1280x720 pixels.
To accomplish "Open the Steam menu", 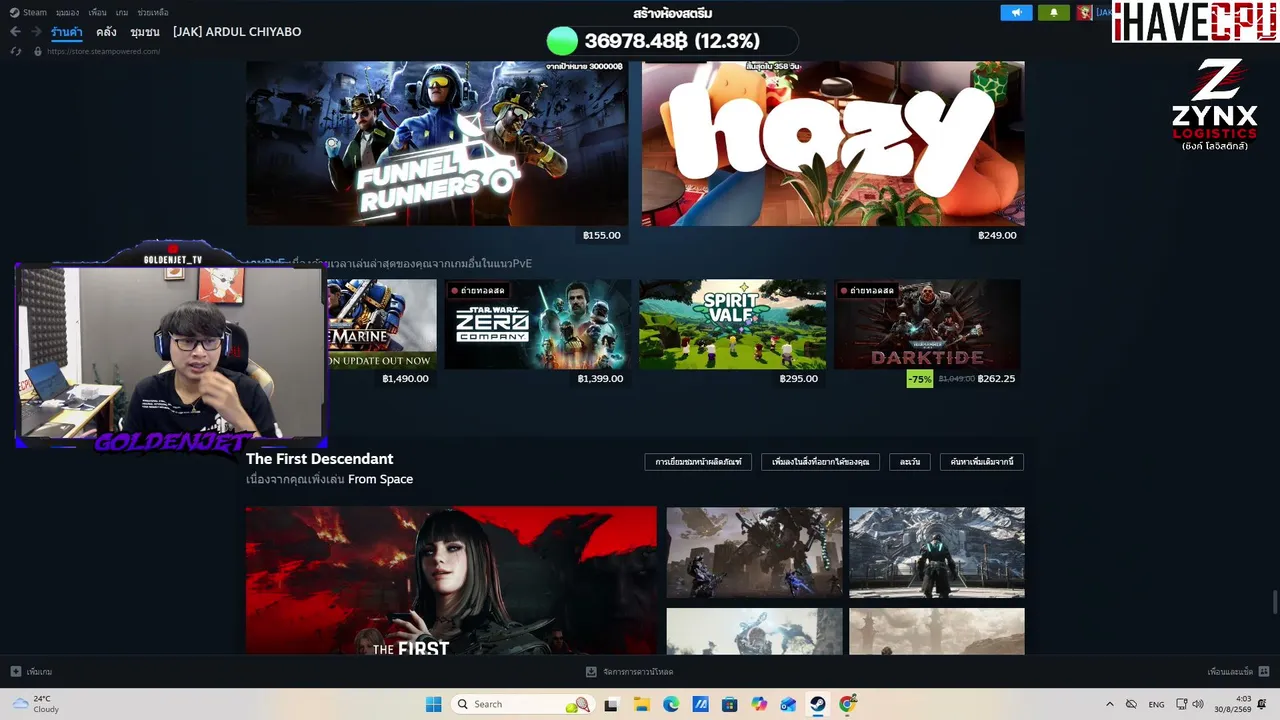I will (x=35, y=12).
